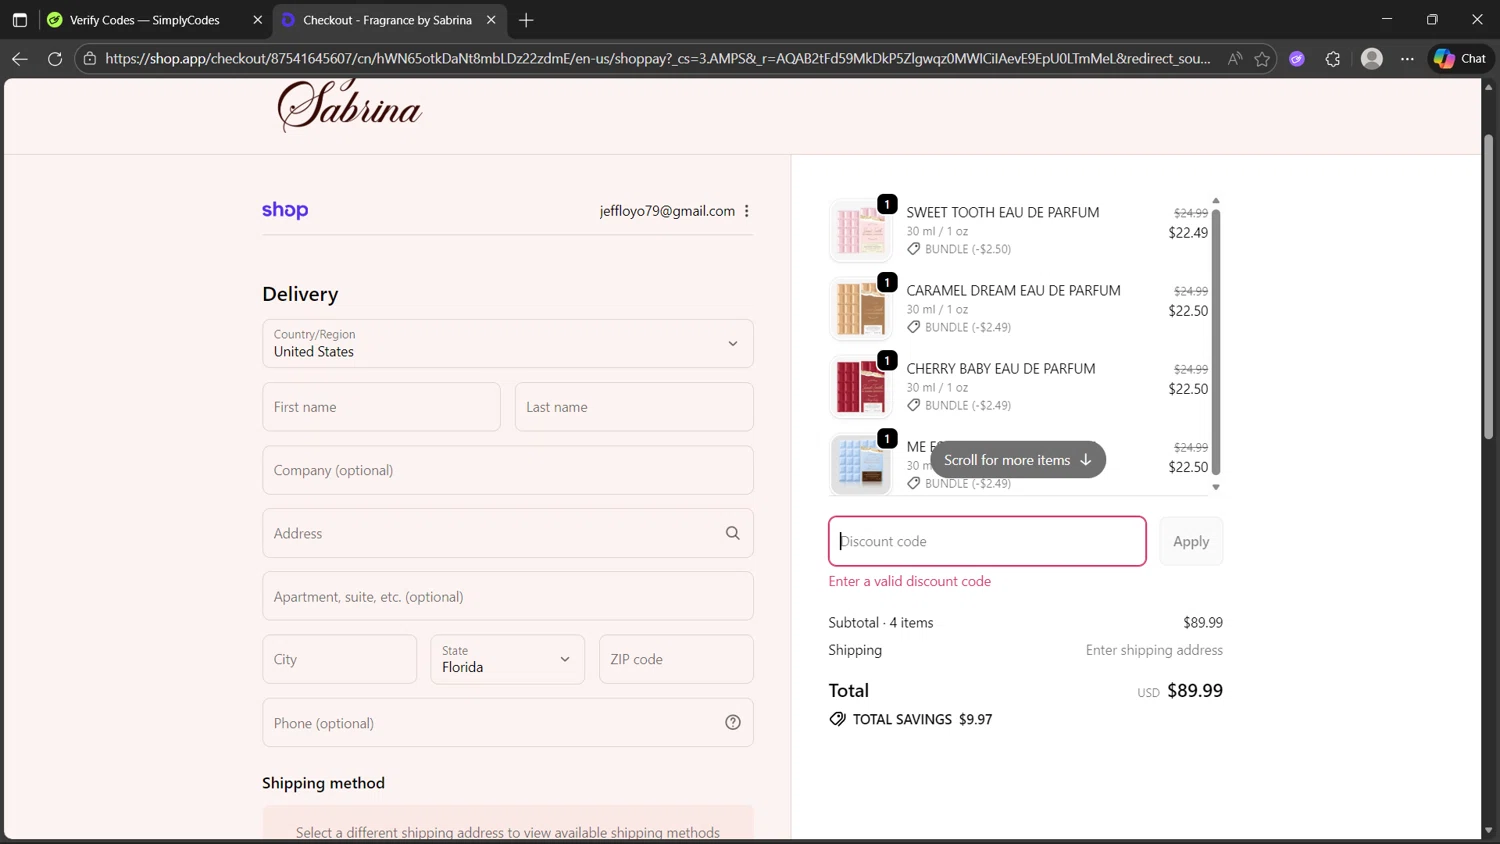The image size is (1500, 844).
Task: Click the First name field
Action: 381,407
